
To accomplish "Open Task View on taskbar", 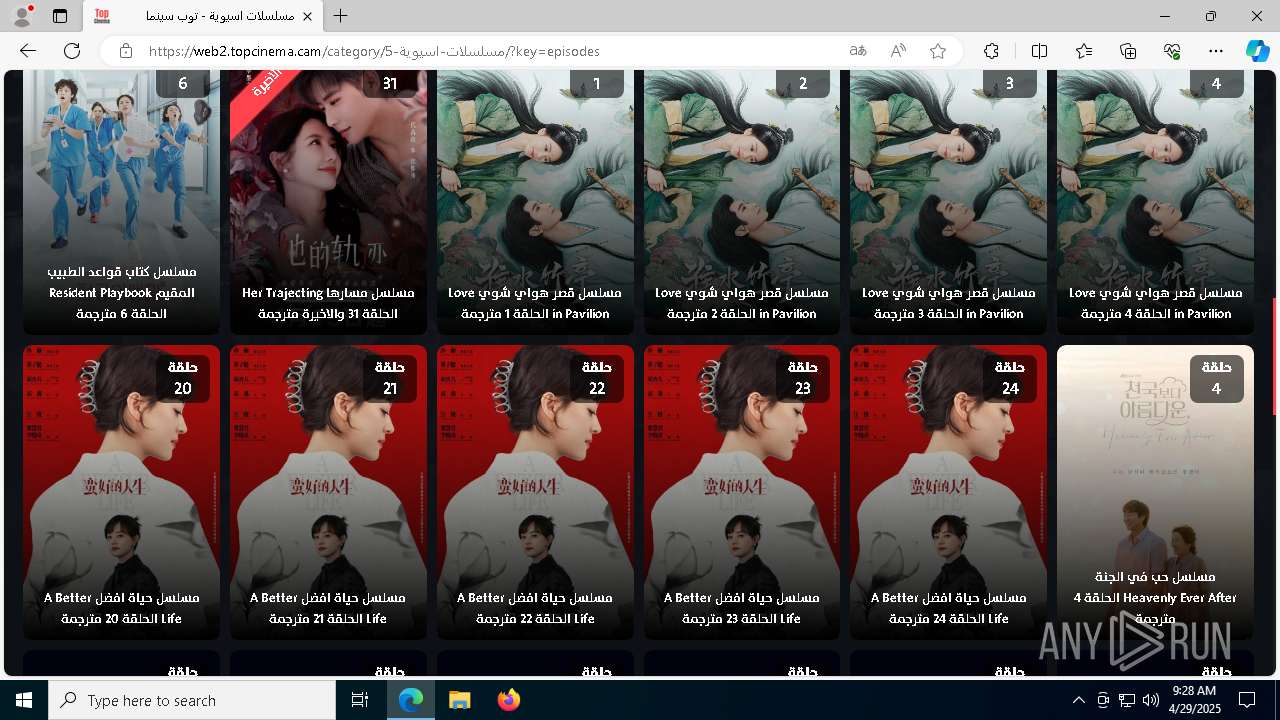I will (360, 700).
